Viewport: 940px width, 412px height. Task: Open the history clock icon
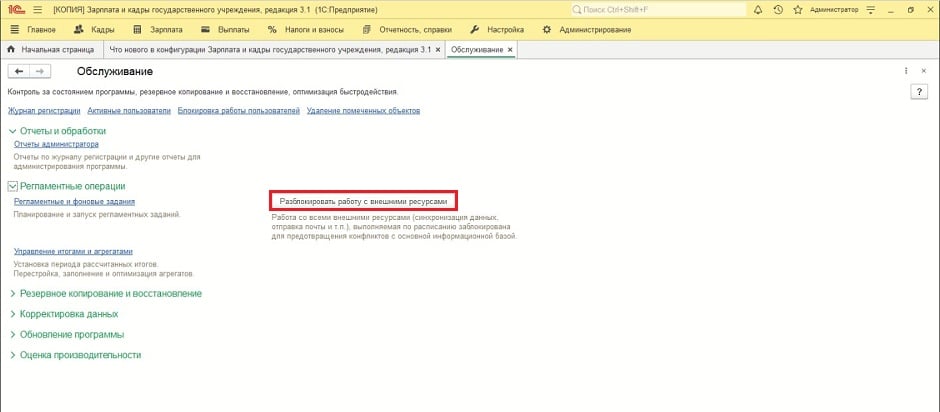[x=778, y=10]
